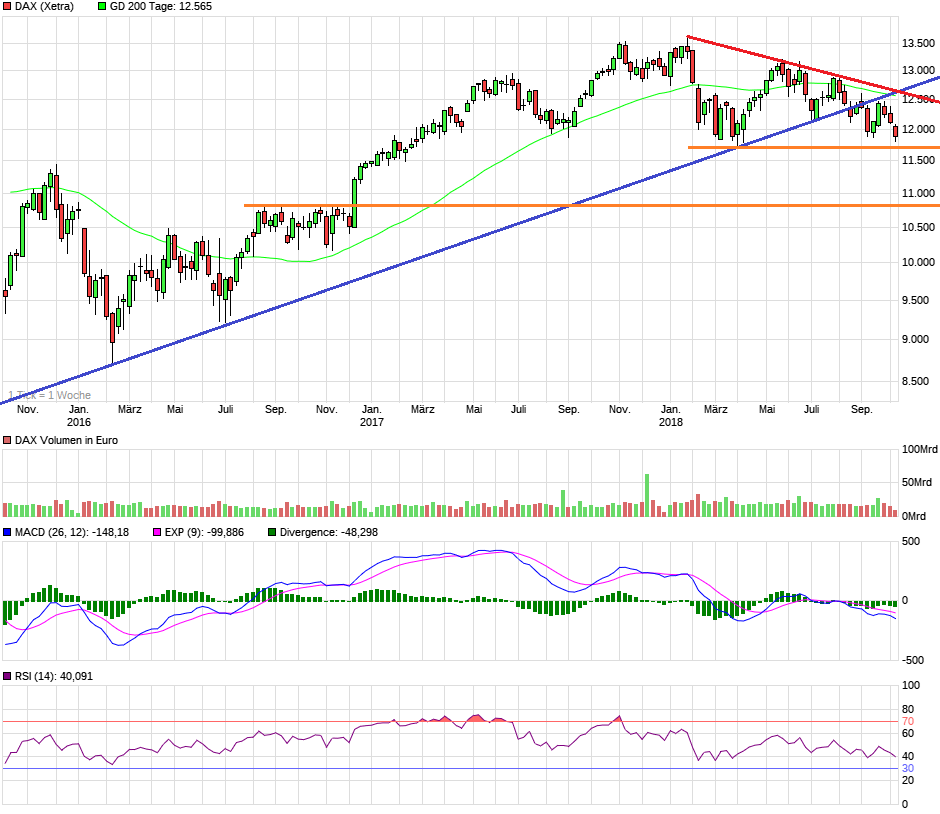Select 'EXP (9): -99,886' label
This screenshot has width=940, height=814.
click(204, 532)
